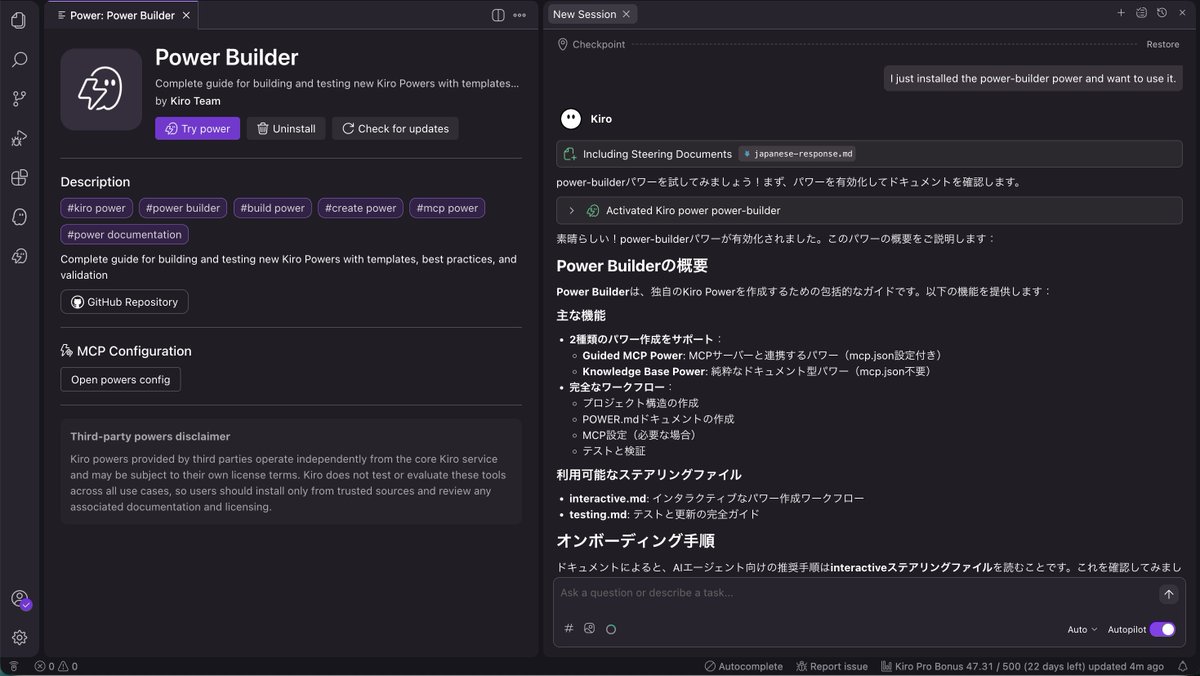The width and height of the screenshot is (1200, 676).
Task: Click the #create power tag
Action: (x=361, y=208)
